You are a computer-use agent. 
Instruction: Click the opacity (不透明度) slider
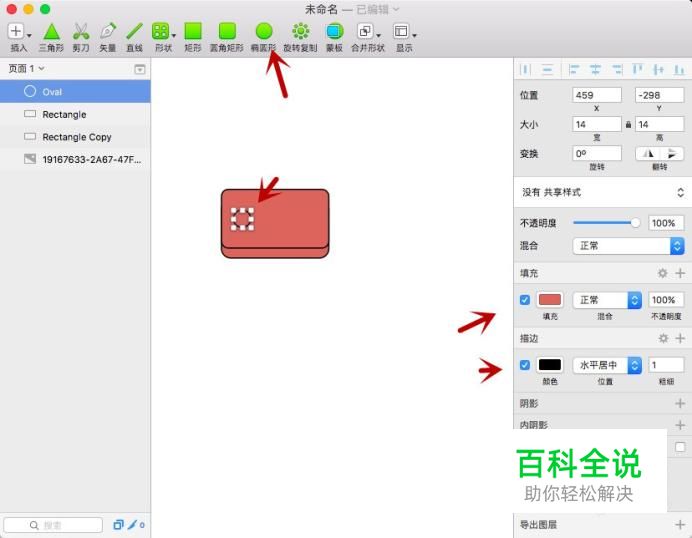606,223
